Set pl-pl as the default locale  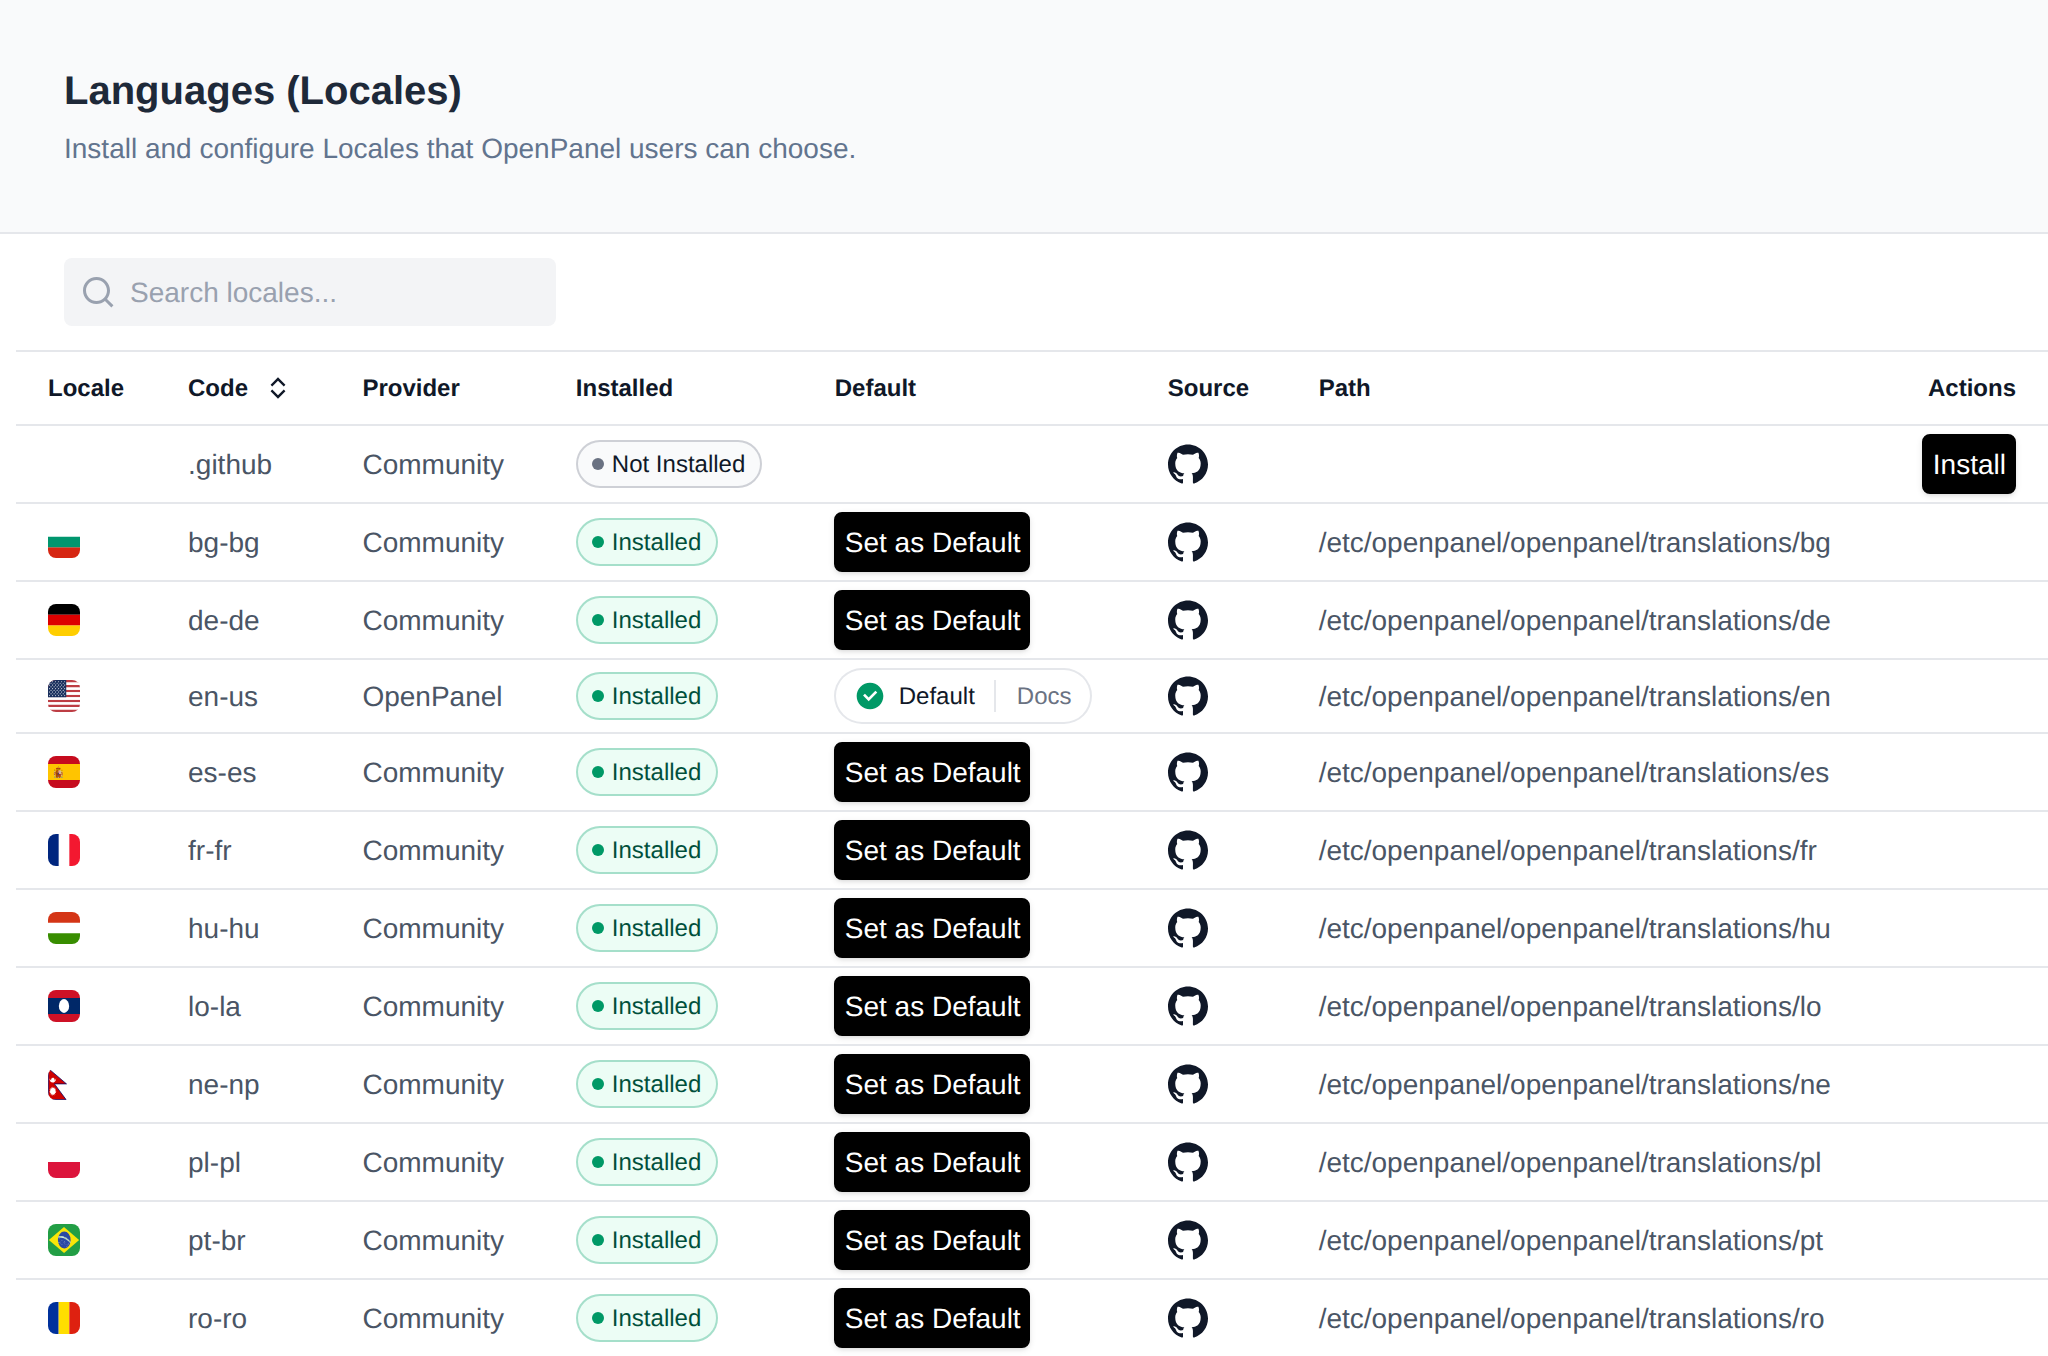pos(932,1162)
